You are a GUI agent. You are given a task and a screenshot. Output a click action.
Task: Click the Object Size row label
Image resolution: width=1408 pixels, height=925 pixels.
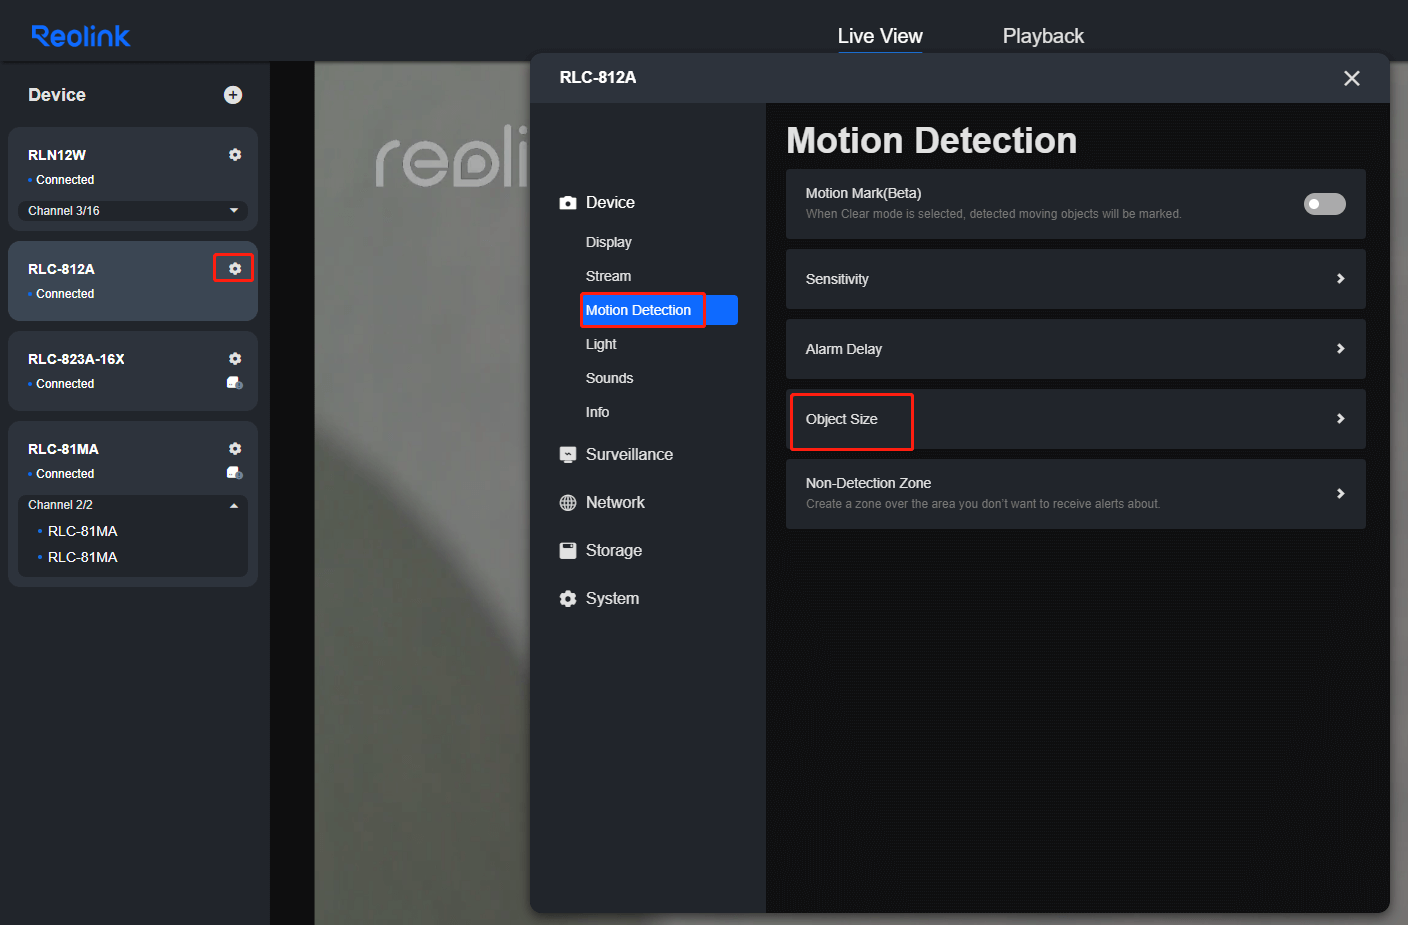click(842, 419)
